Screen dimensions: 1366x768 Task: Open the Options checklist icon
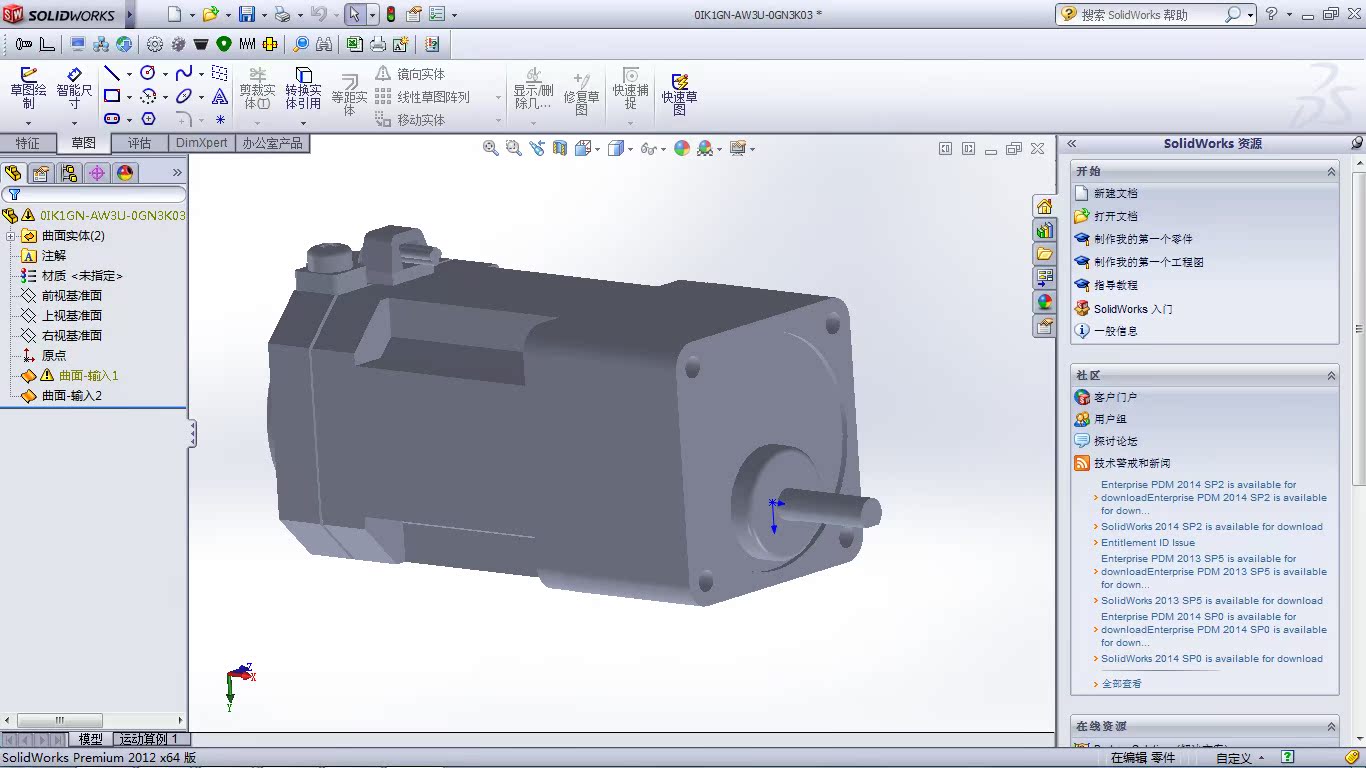tap(436, 14)
